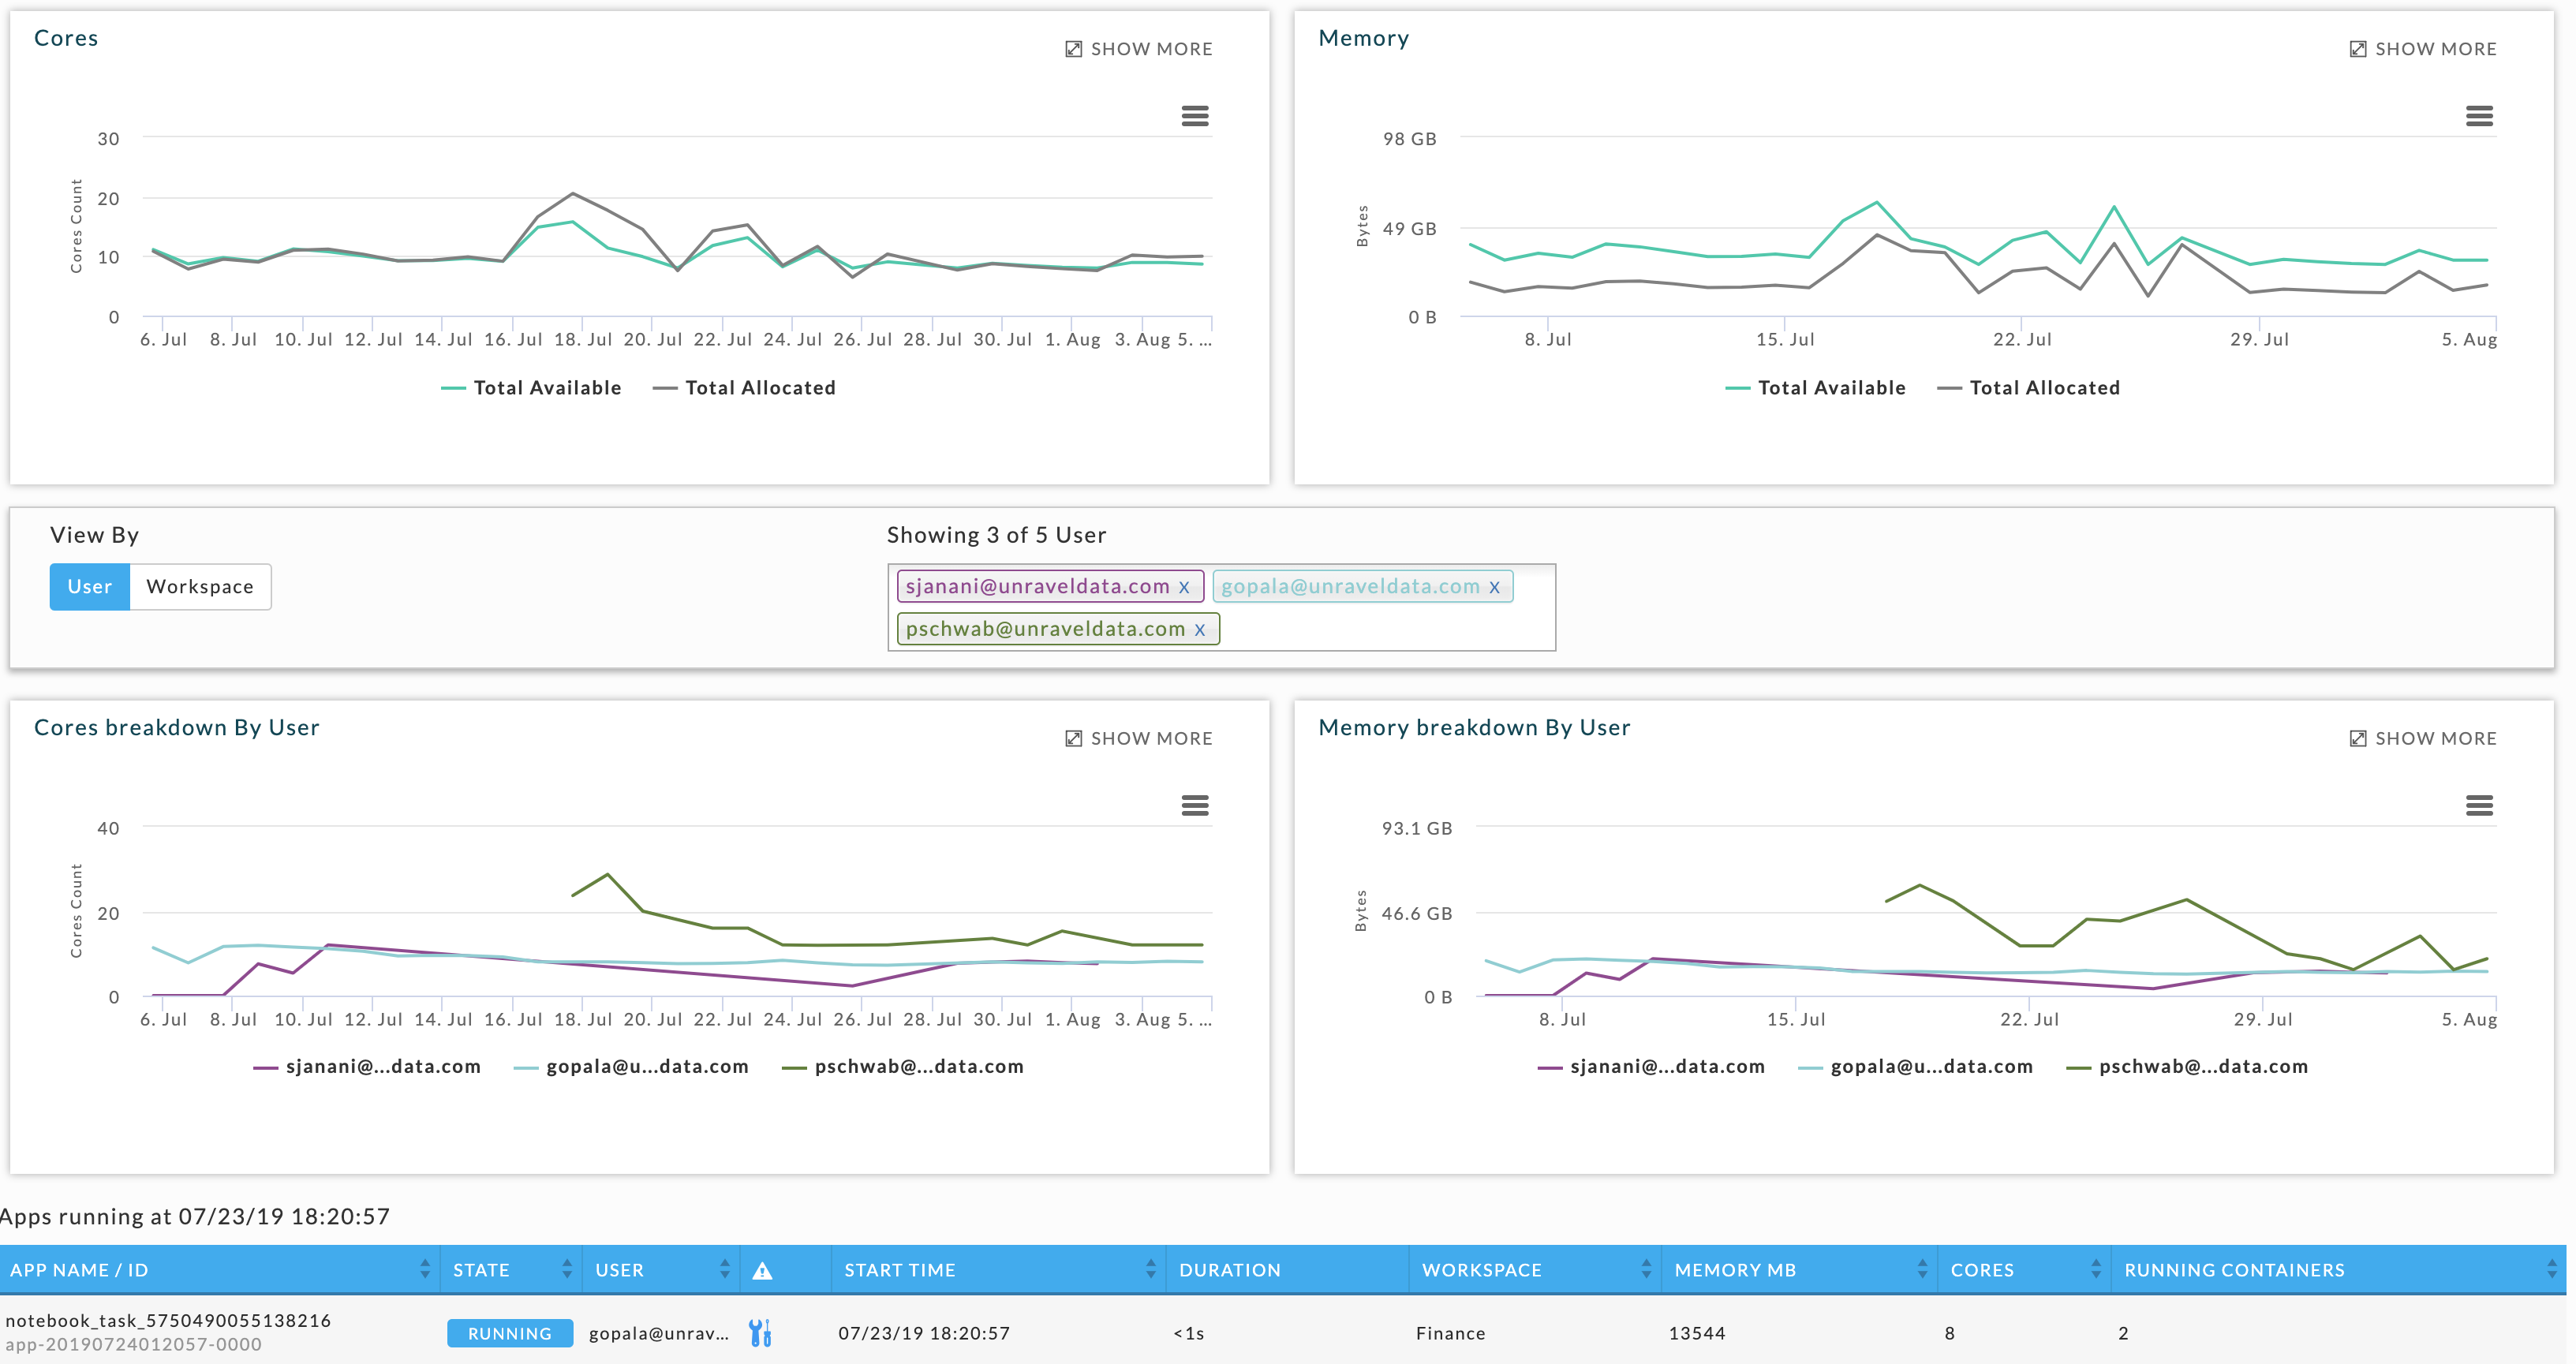The height and width of the screenshot is (1364, 2576).
Task: Toggle Total Available series in Memory legend
Action: tap(1815, 388)
